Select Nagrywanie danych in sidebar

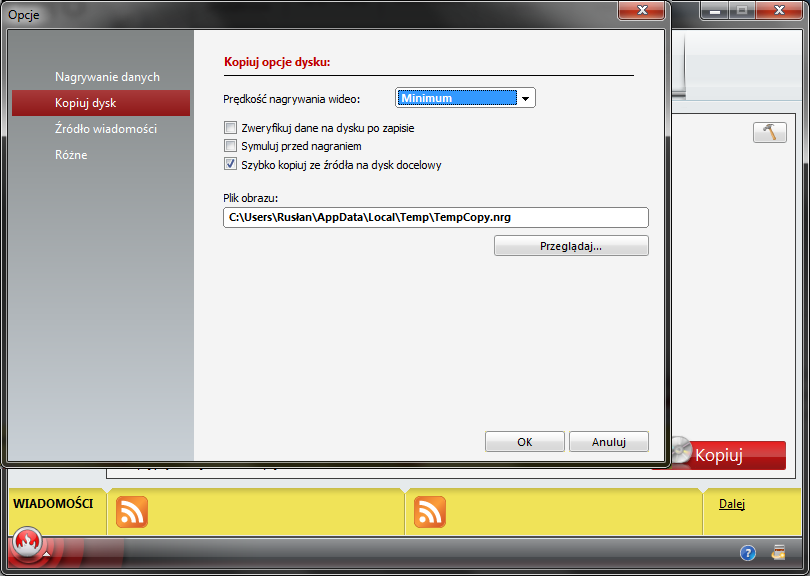coord(107,77)
